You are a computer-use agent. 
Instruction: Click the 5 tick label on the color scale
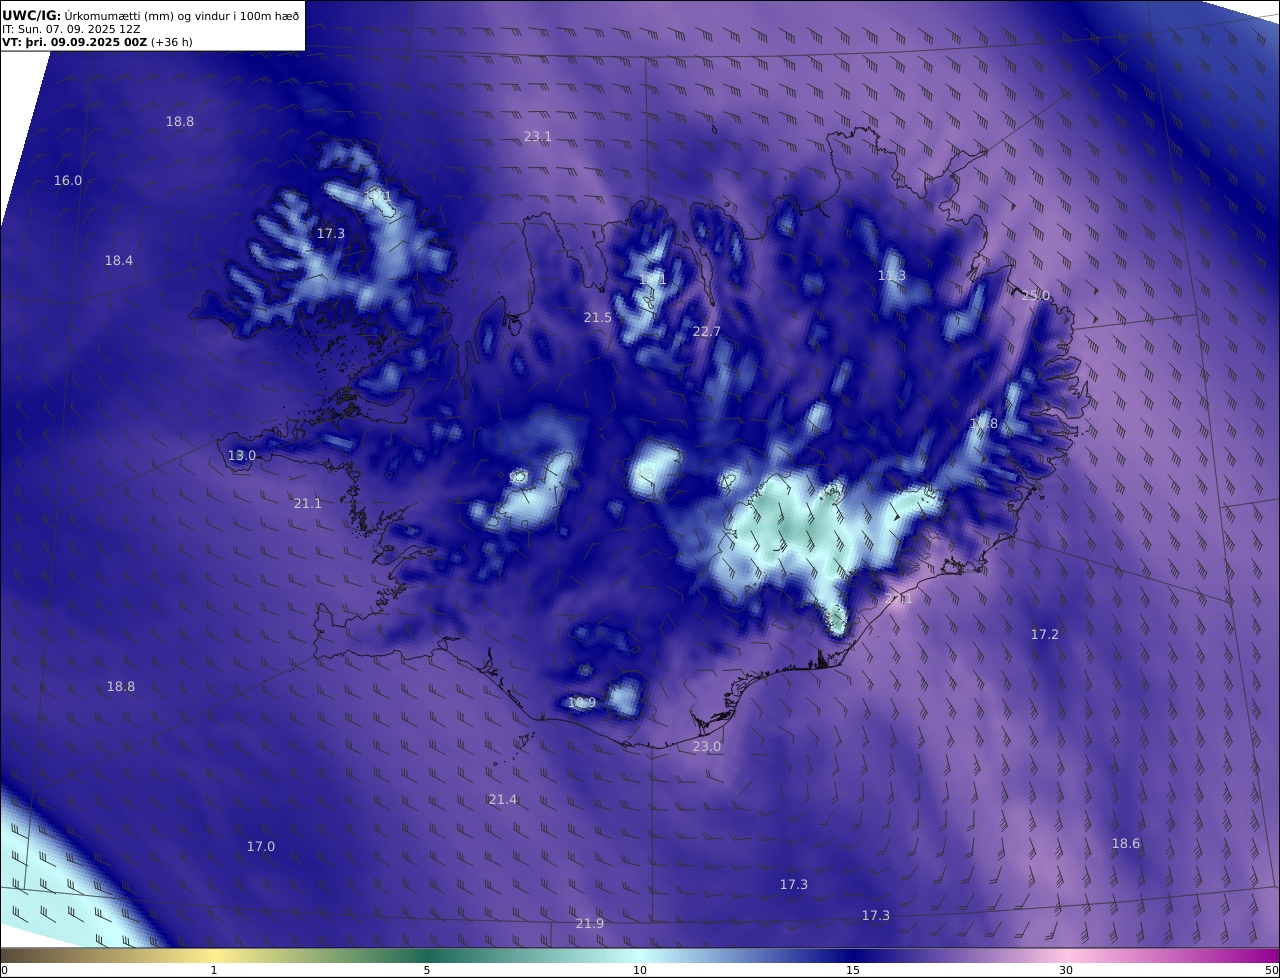pyautogui.click(x=427, y=970)
